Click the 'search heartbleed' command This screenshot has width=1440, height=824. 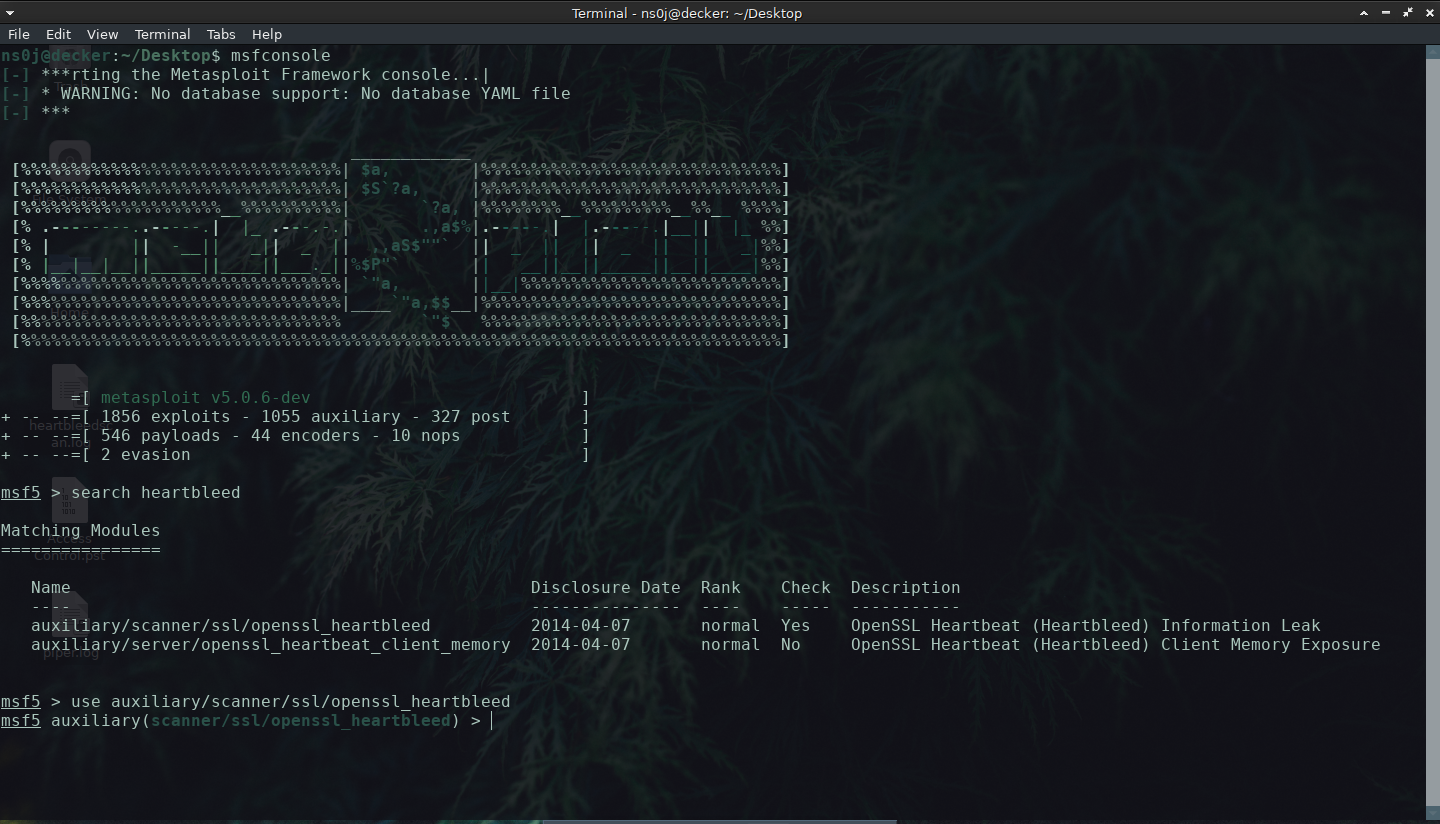pyautogui.click(x=155, y=492)
